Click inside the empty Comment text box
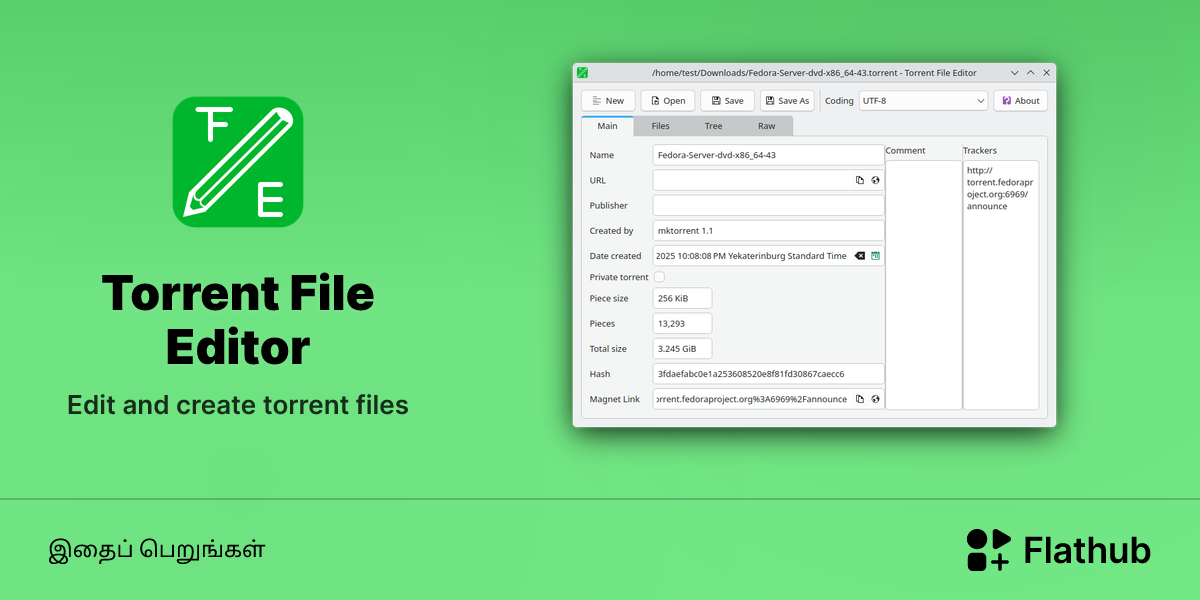The width and height of the screenshot is (1200, 600). click(x=923, y=285)
